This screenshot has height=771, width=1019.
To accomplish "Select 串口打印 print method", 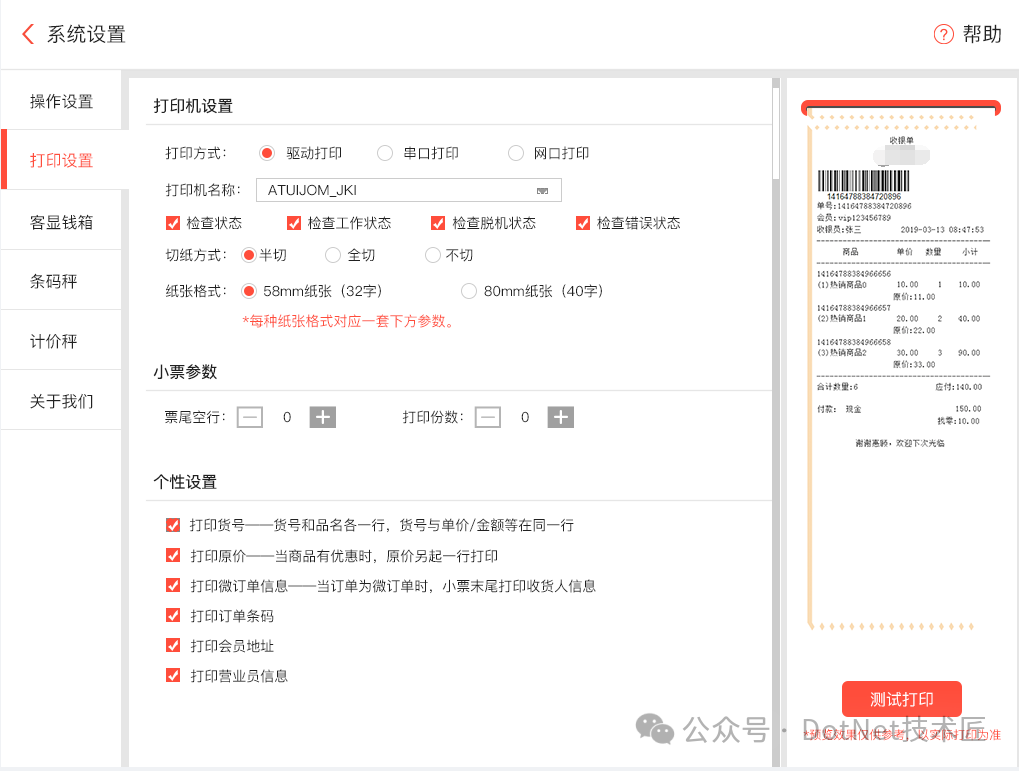I will (385, 153).
